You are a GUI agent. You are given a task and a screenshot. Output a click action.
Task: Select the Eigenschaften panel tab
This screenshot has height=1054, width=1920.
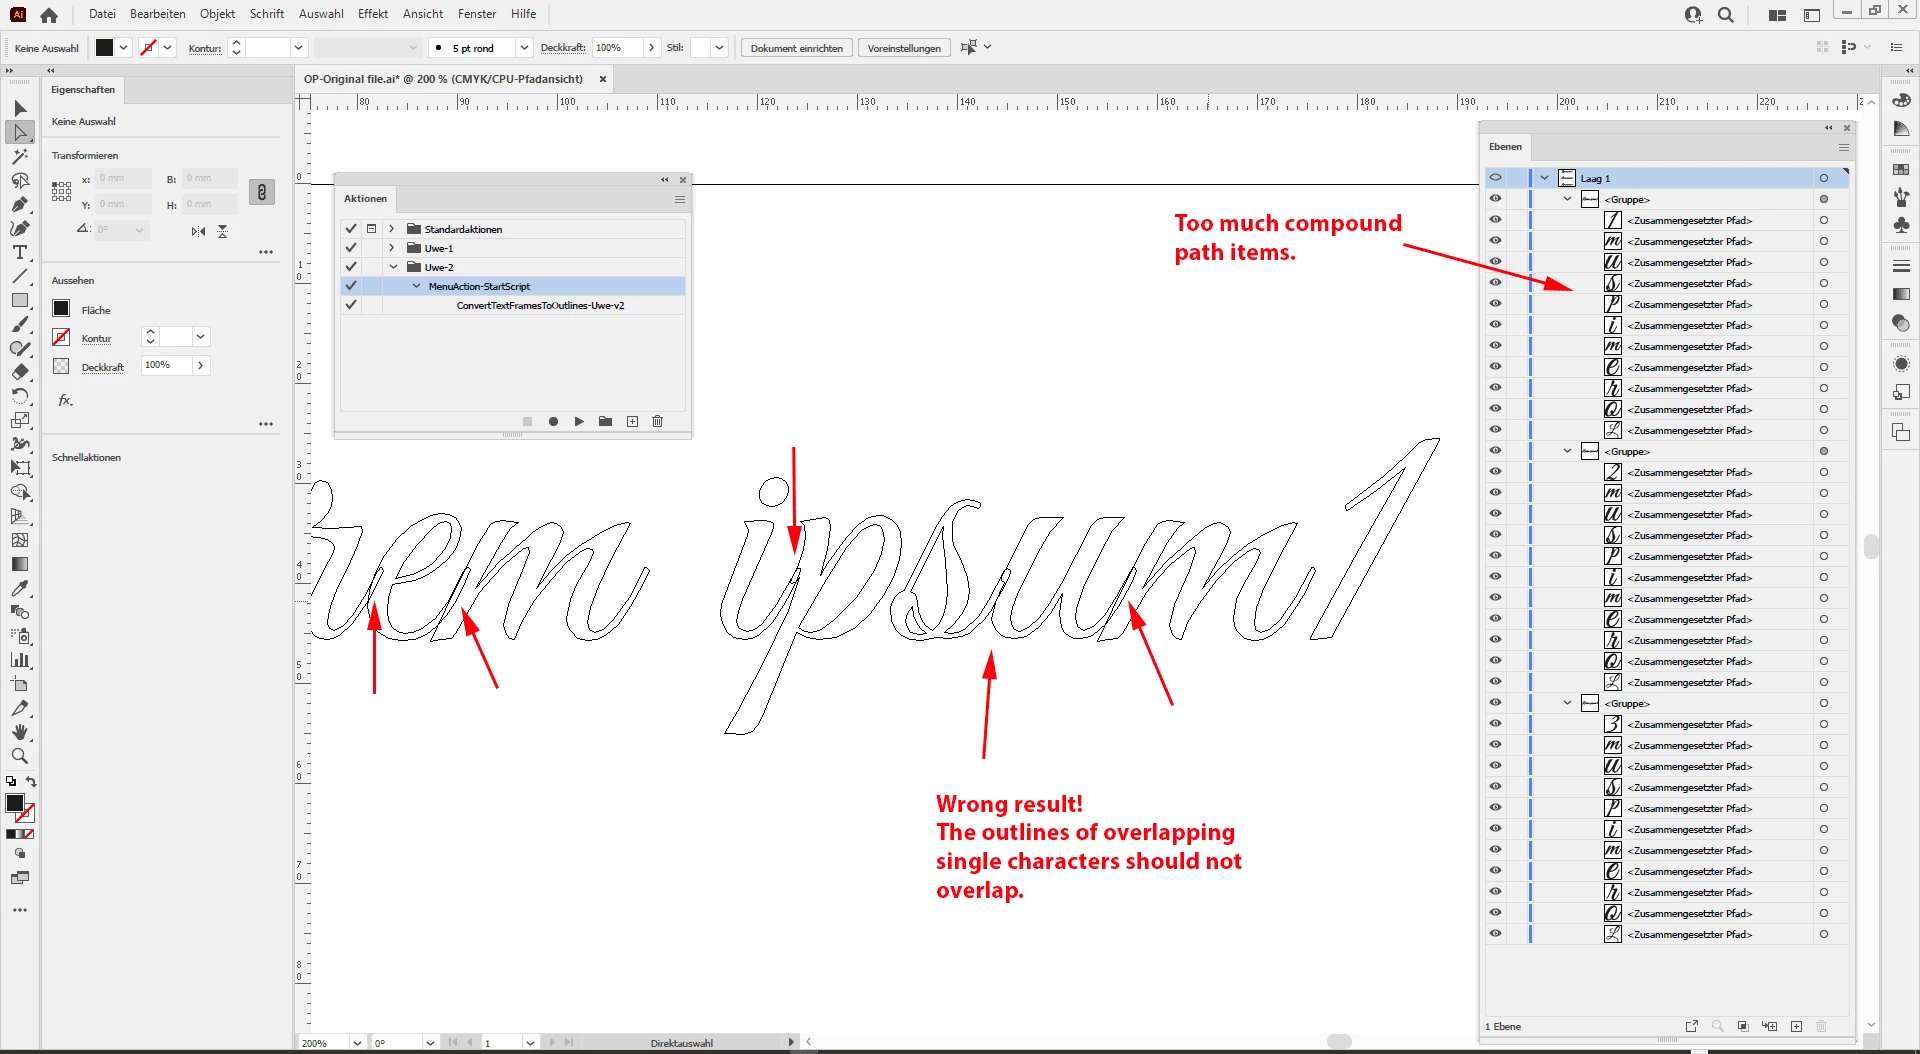click(x=83, y=90)
